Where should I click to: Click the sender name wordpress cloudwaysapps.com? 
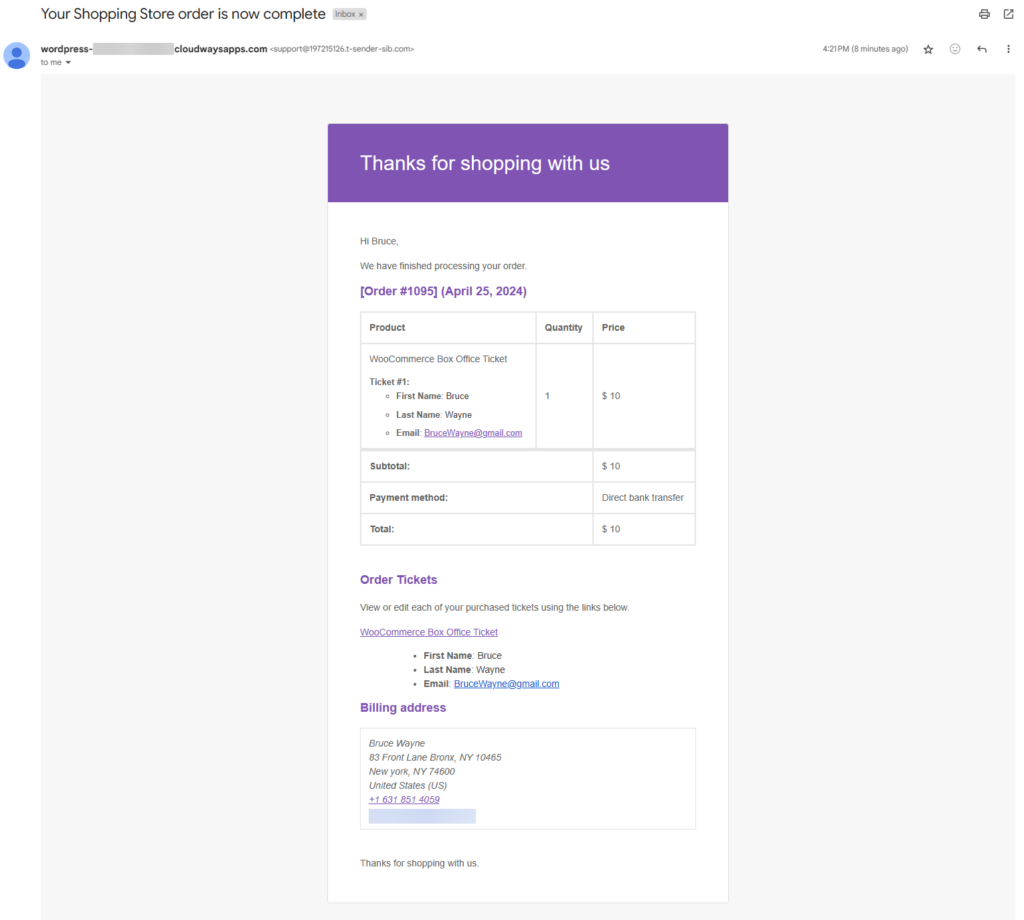153,49
